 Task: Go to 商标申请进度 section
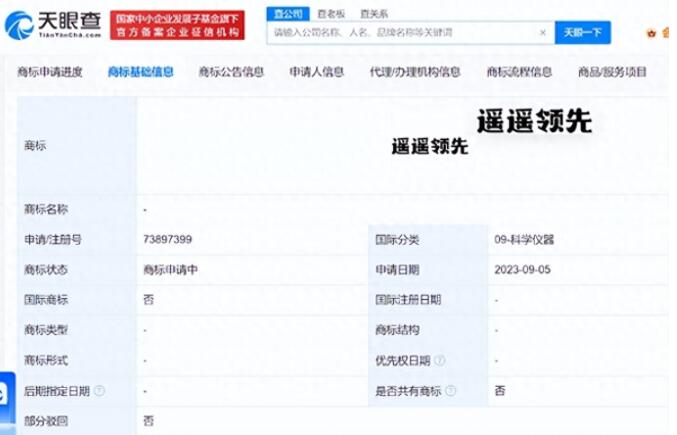[x=50, y=72]
